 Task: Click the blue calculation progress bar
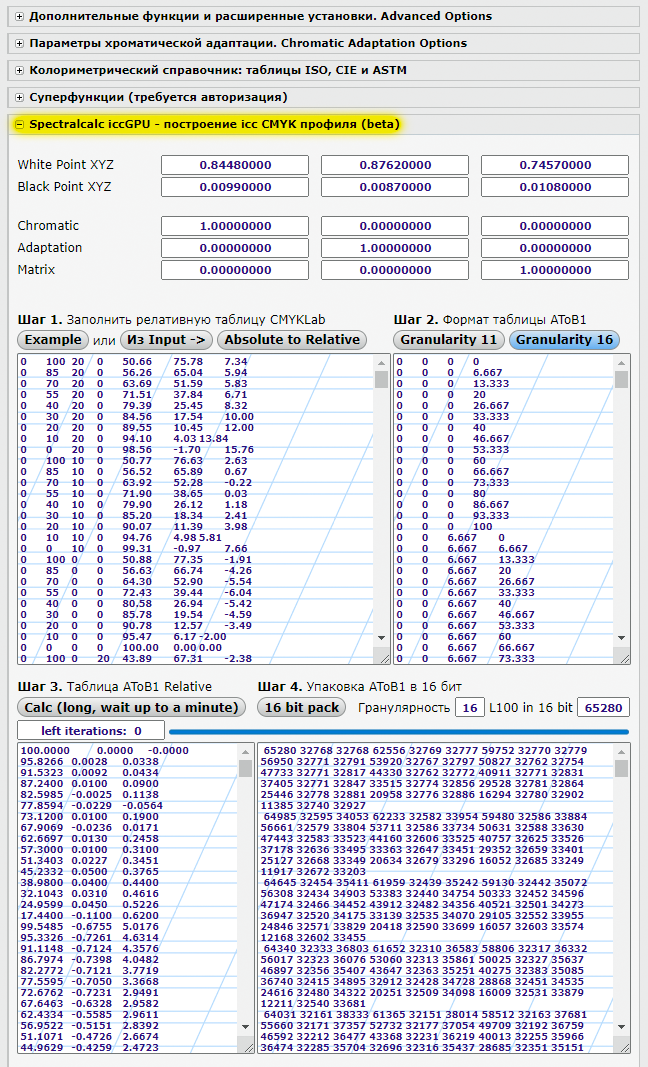point(399,731)
